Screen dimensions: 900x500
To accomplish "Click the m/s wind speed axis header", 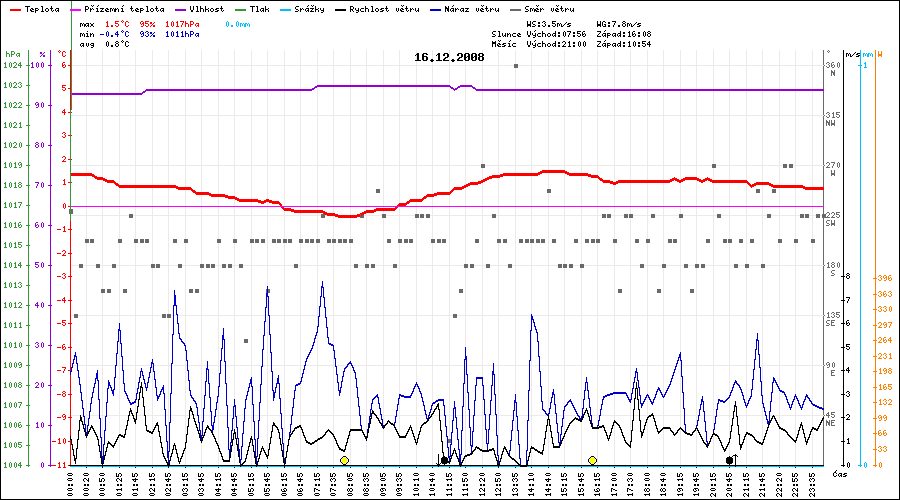I will (x=851, y=54).
